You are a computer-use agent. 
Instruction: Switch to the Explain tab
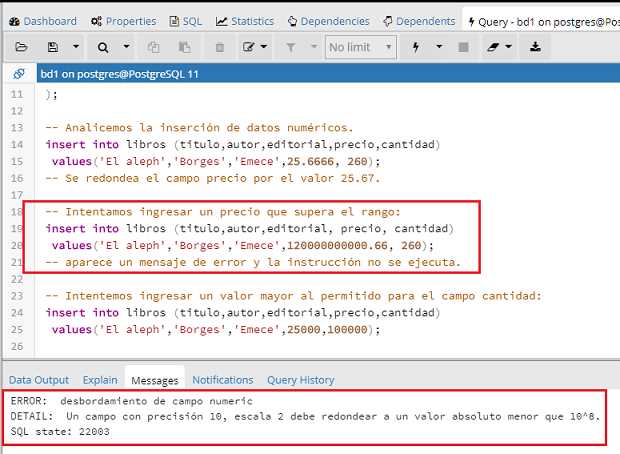click(100, 380)
